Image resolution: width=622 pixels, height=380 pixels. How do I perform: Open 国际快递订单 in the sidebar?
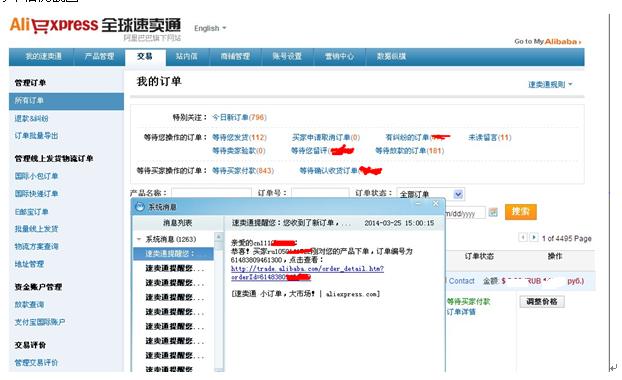tap(36, 194)
